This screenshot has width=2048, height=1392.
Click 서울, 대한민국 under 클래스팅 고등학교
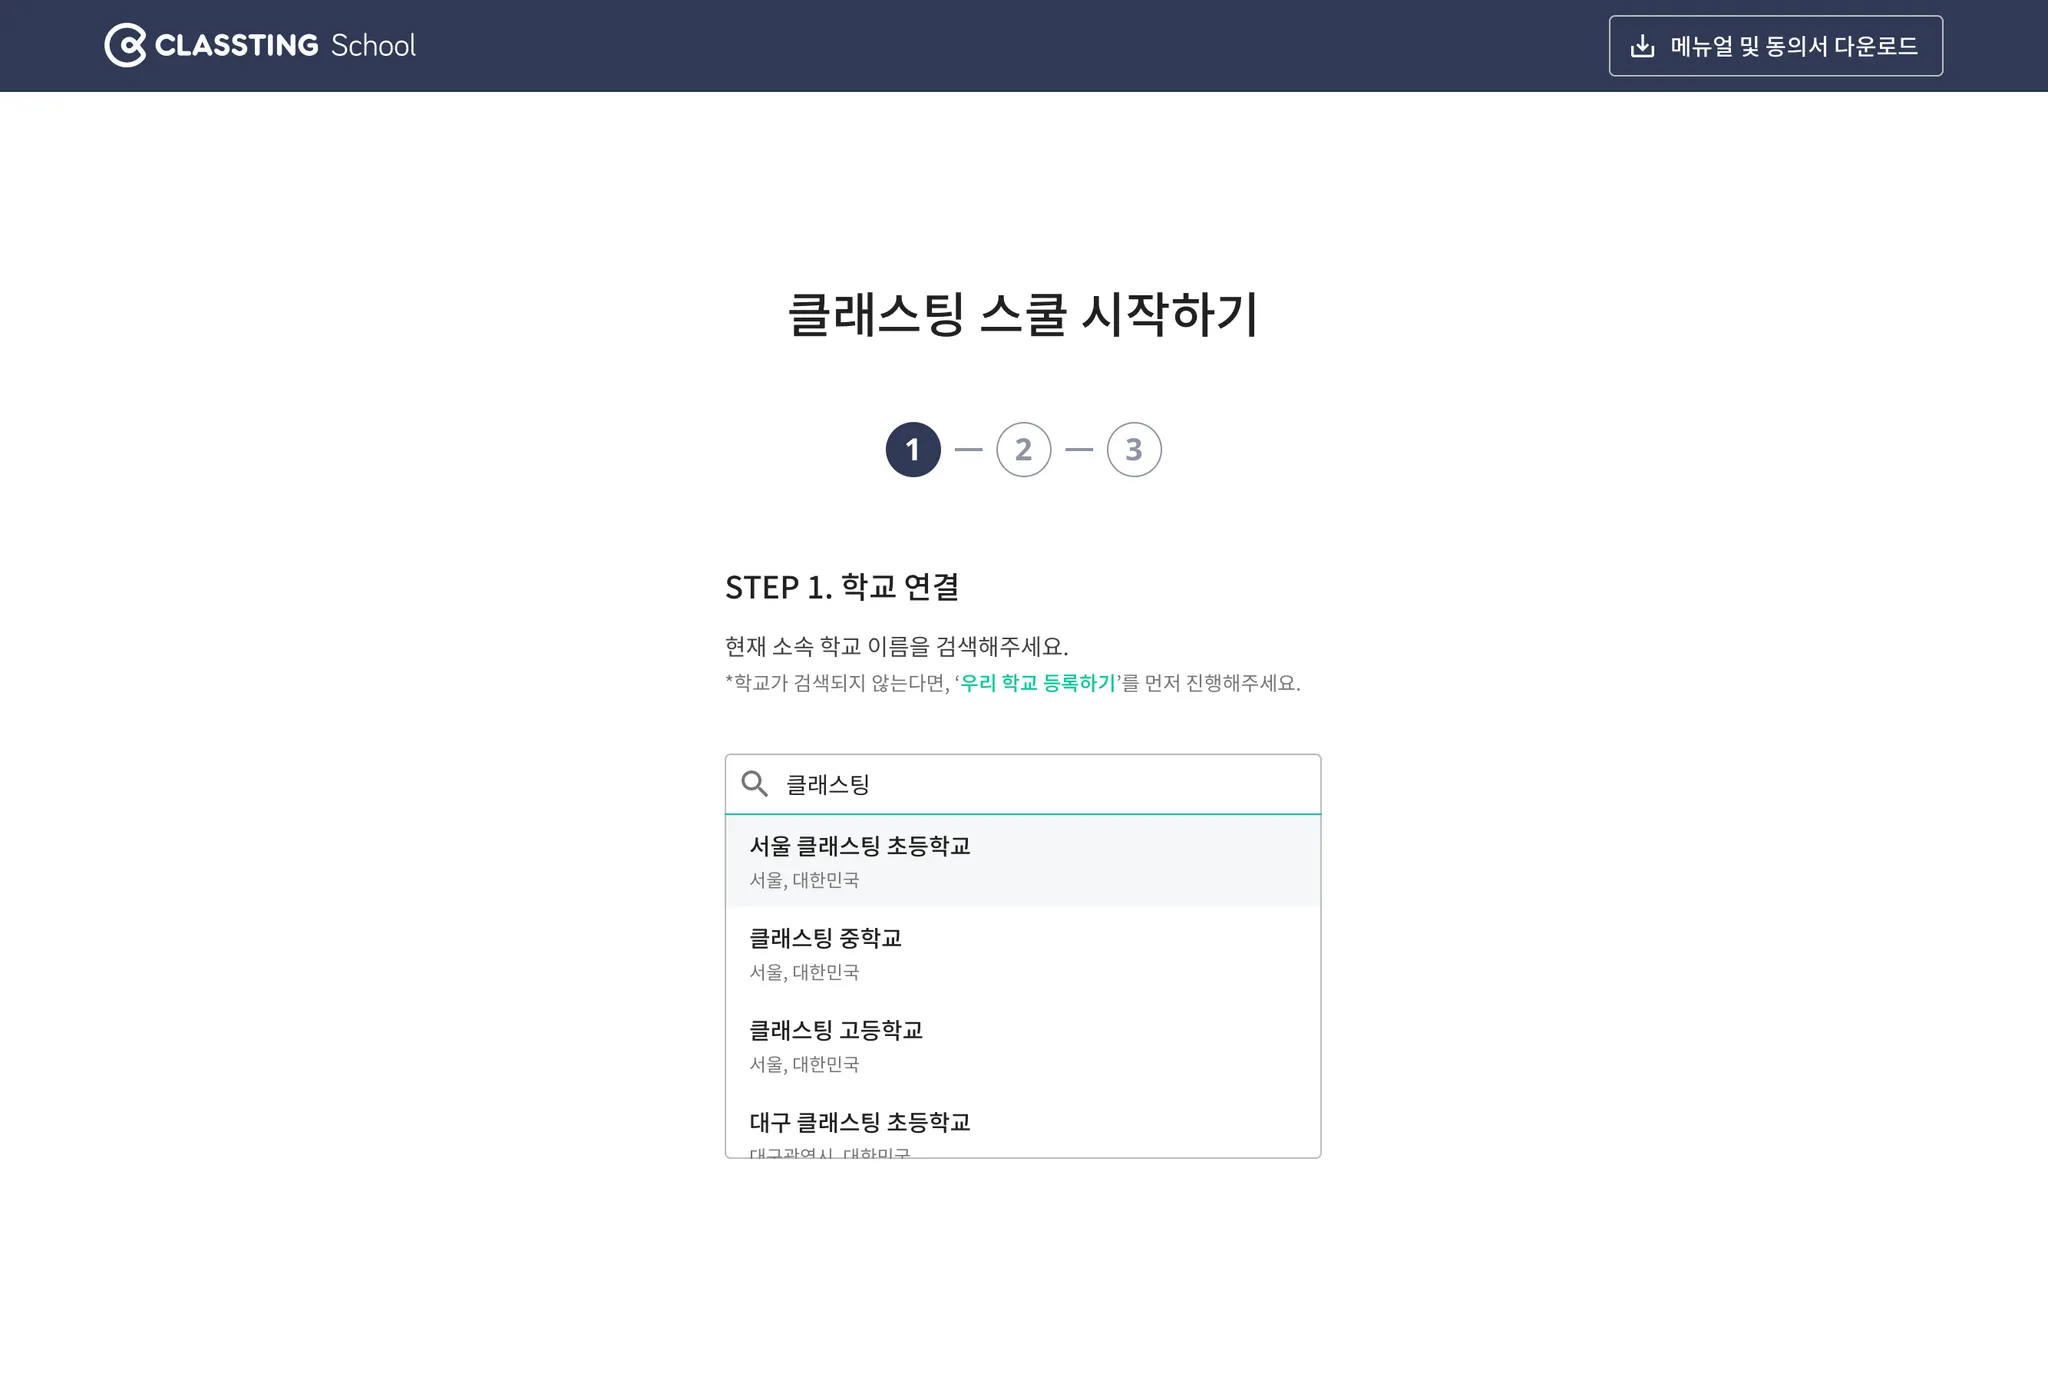click(804, 1064)
